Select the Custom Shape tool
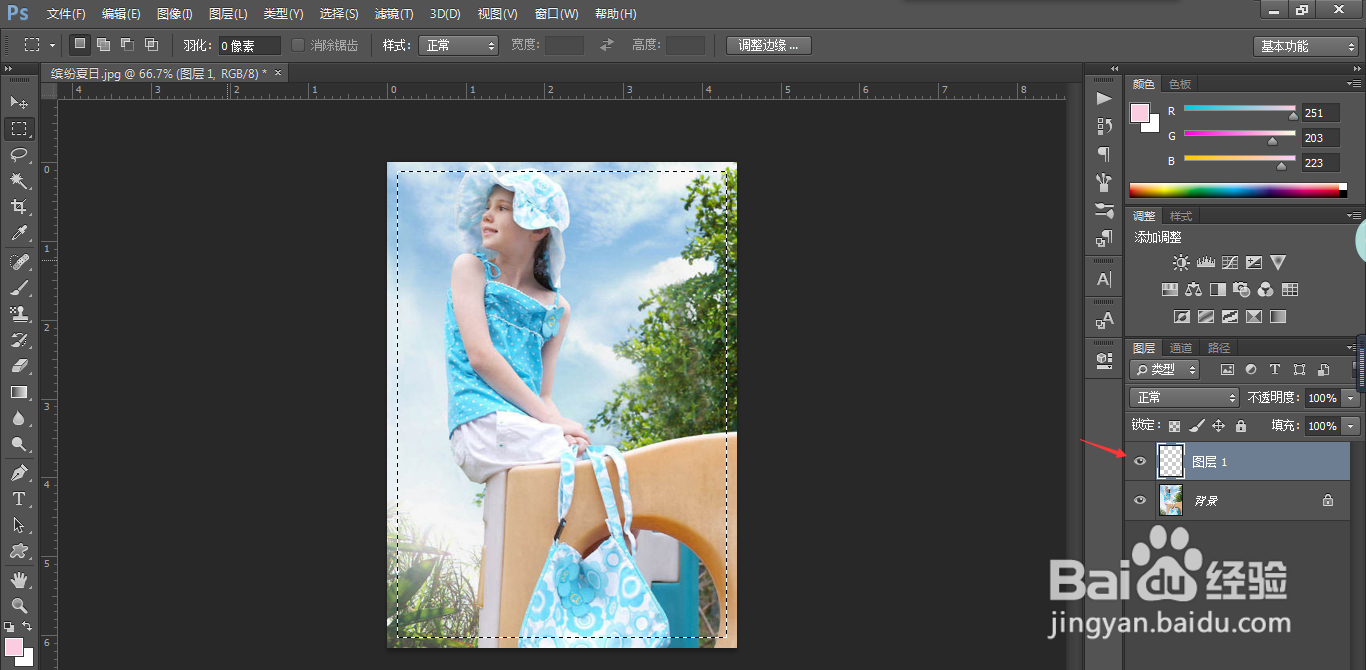The image size is (1366, 670). coord(18,551)
